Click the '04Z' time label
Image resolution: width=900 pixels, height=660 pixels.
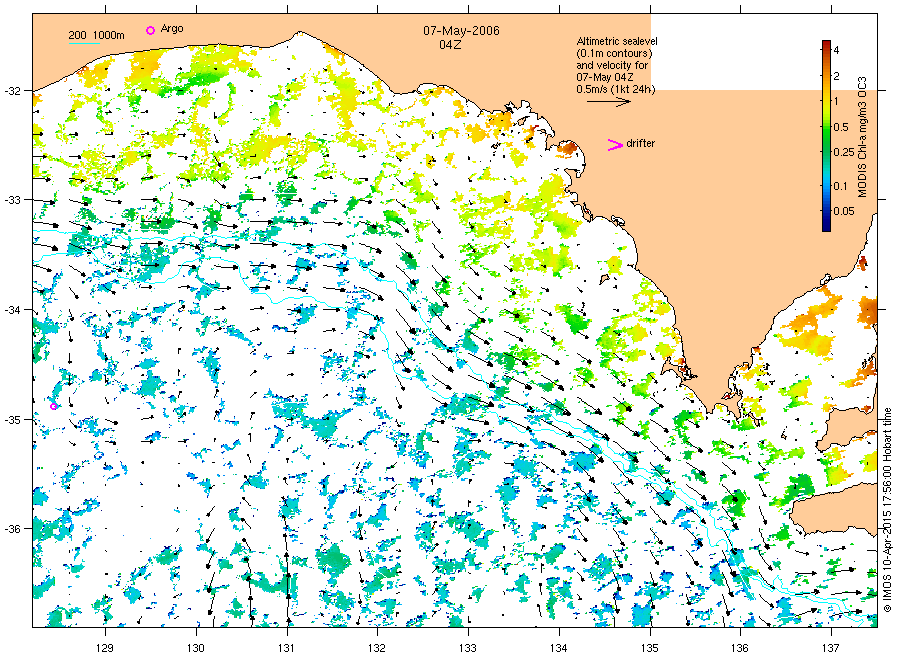pos(450,45)
